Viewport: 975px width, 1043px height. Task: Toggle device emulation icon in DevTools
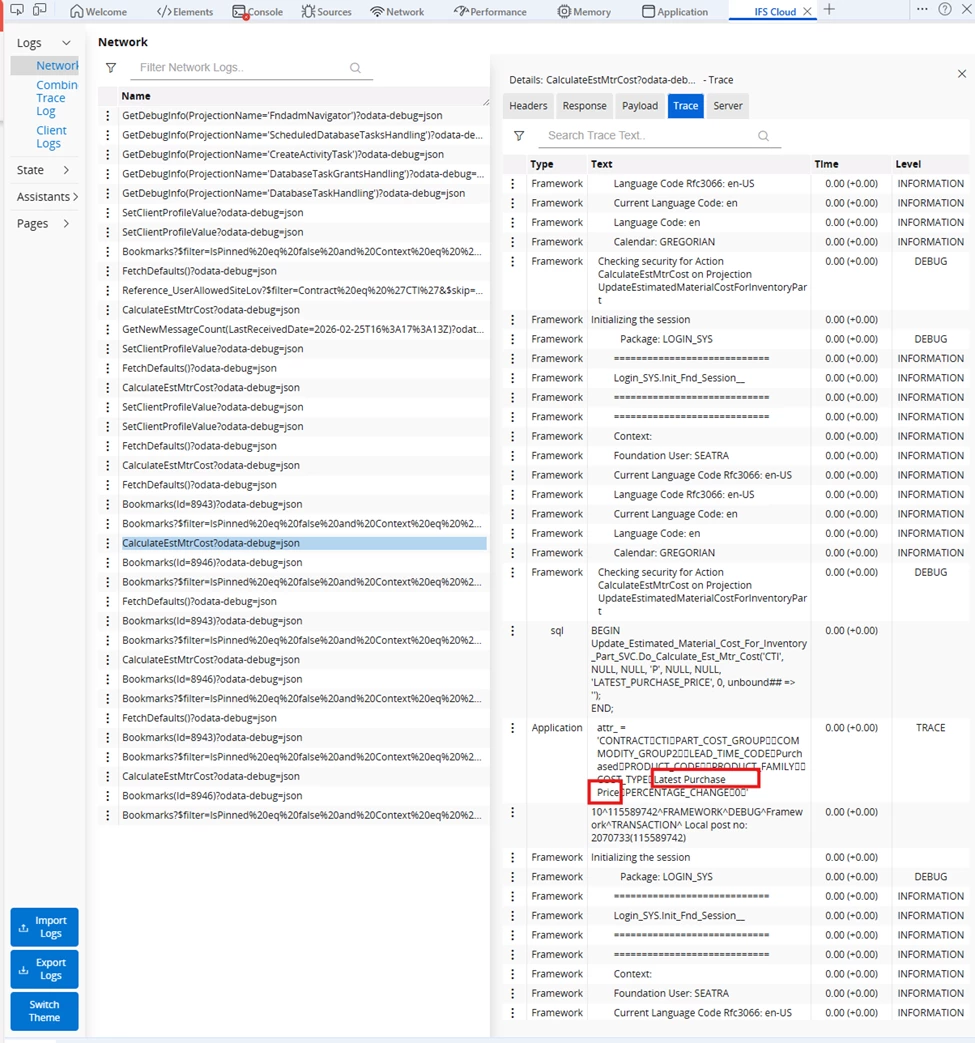click(40, 10)
